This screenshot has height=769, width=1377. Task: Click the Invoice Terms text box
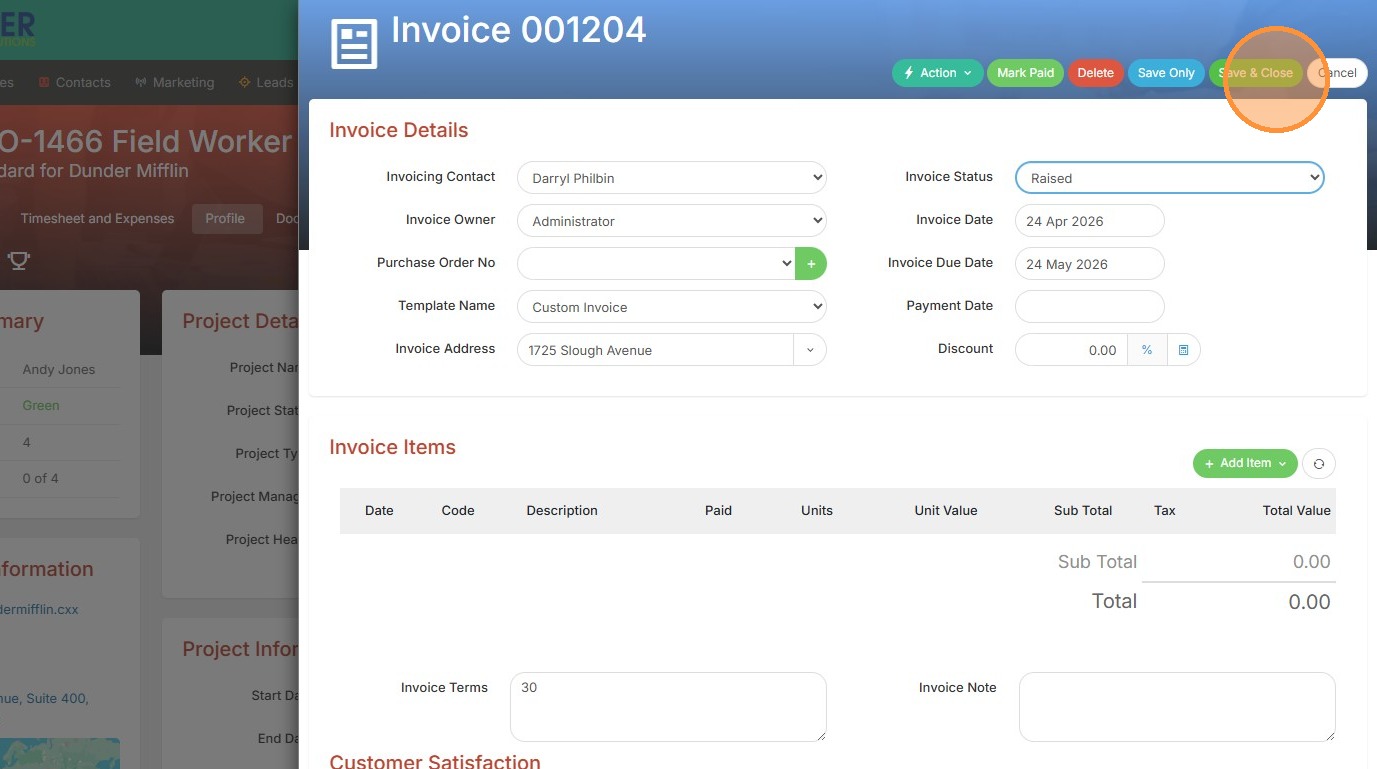668,707
